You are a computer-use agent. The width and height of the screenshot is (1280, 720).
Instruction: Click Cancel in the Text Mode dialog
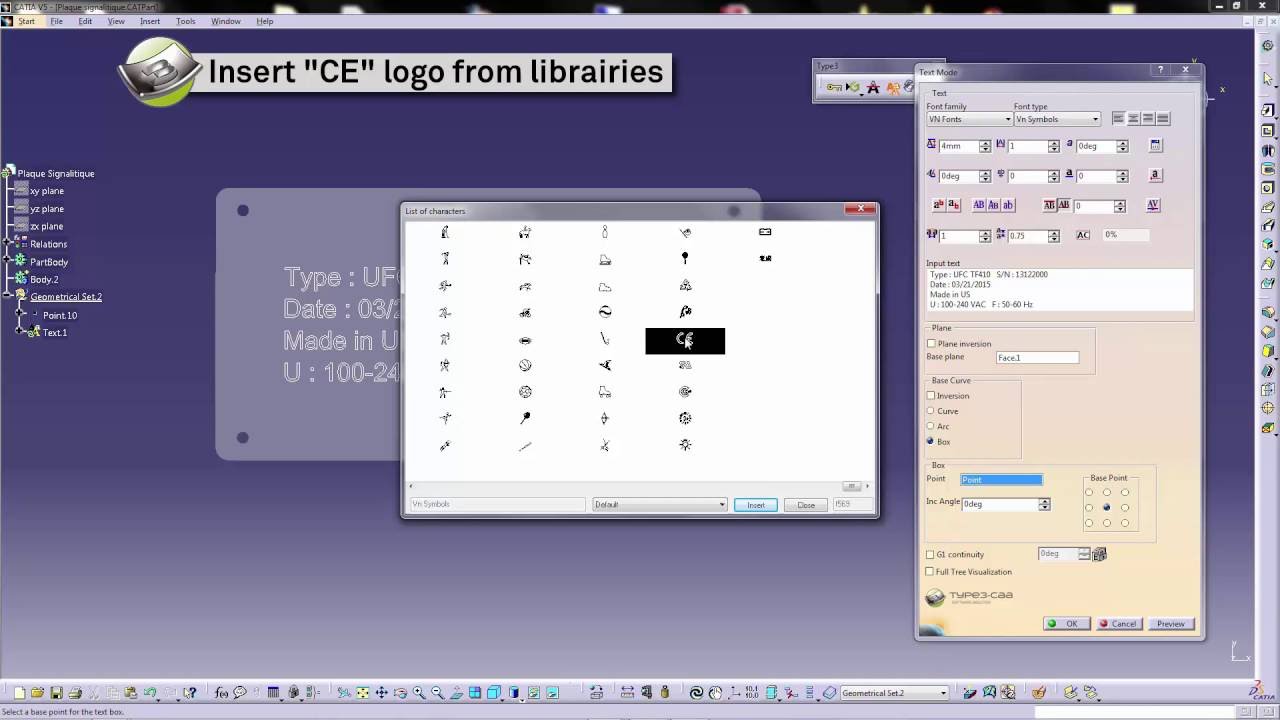[x=1119, y=624]
